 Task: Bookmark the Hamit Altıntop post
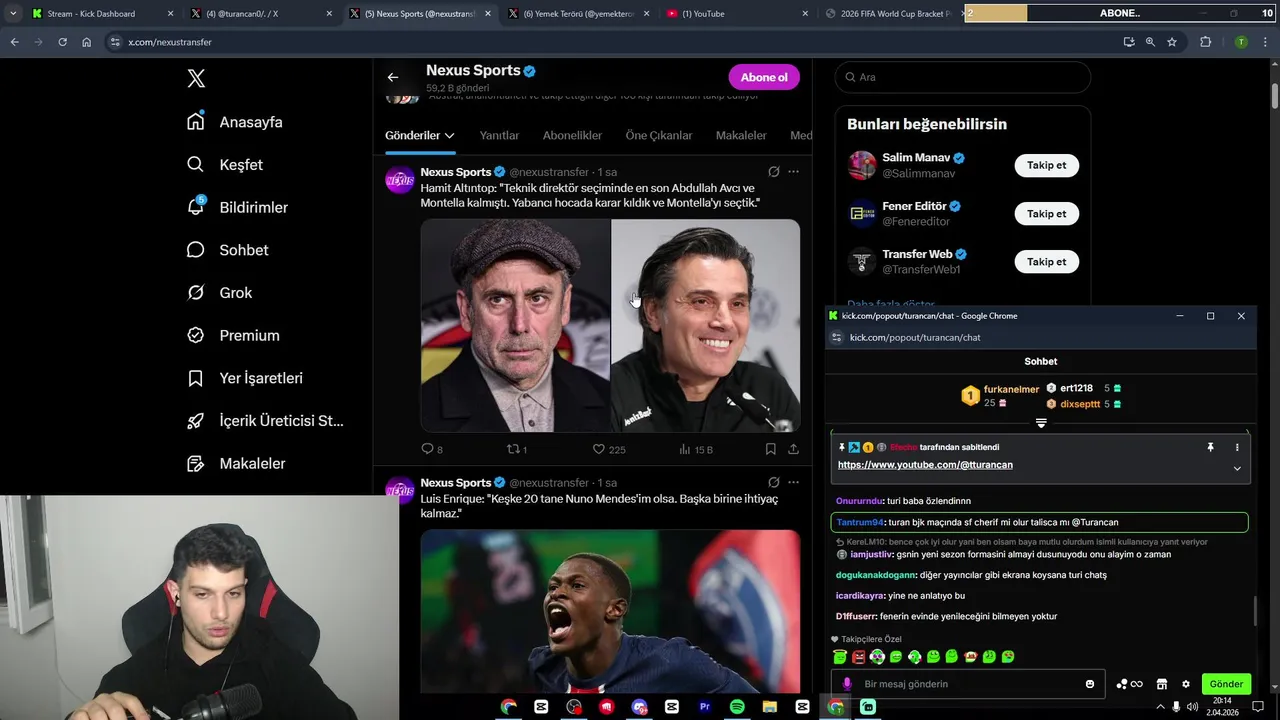pyautogui.click(x=771, y=450)
